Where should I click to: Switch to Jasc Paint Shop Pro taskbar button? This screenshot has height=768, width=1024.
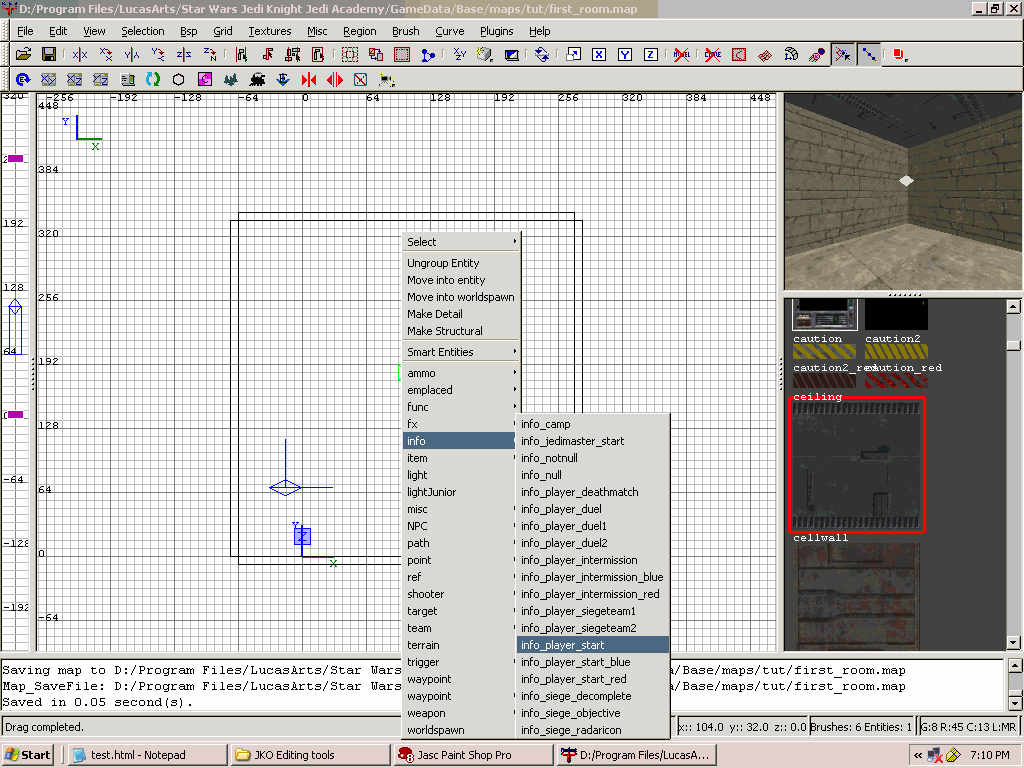tap(473, 755)
